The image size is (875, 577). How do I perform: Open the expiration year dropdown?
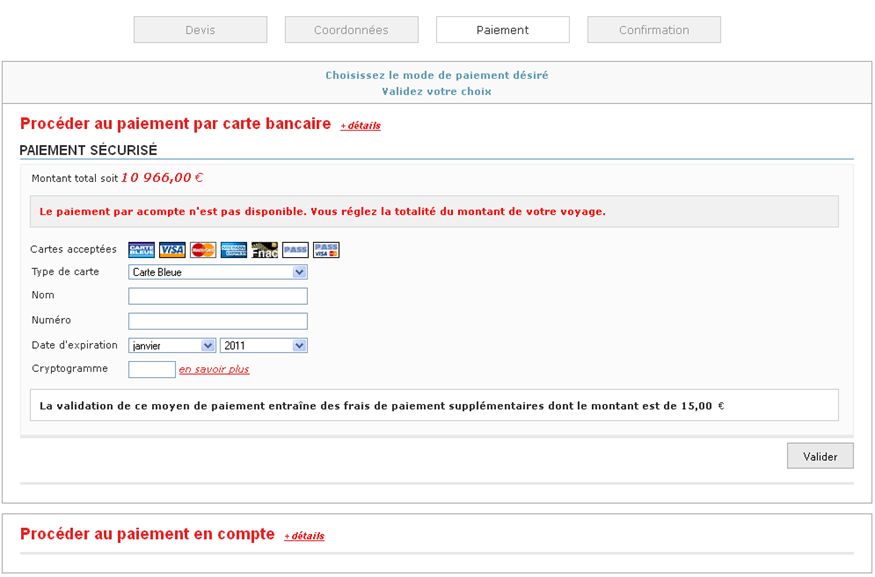263,346
